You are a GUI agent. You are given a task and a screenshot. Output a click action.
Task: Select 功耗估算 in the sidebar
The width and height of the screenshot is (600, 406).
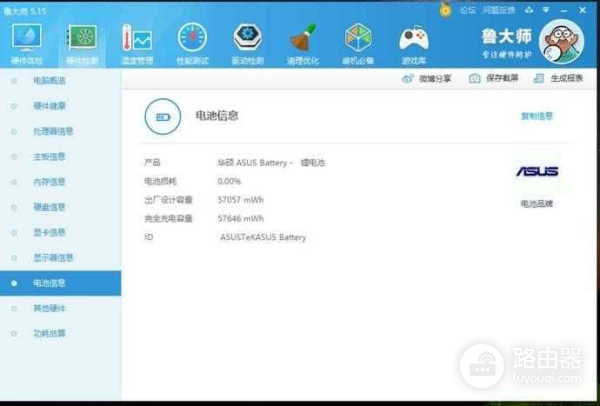(x=60, y=333)
